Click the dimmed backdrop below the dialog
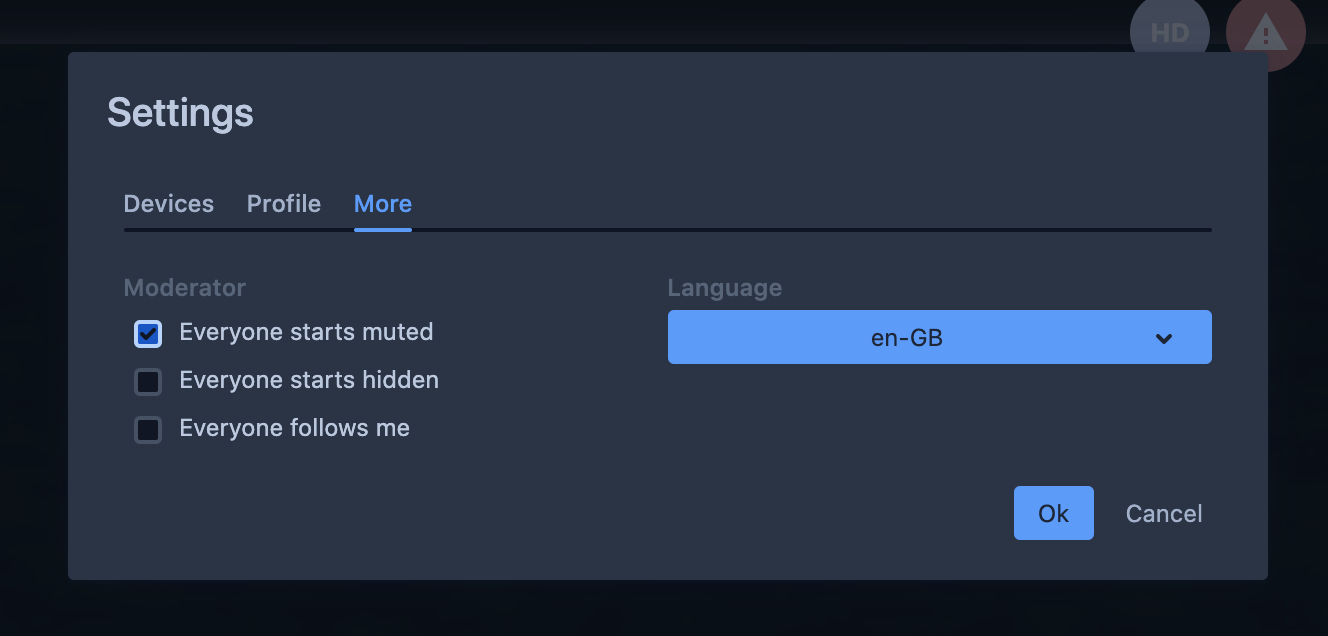This screenshot has height=636, width=1328. [664, 608]
